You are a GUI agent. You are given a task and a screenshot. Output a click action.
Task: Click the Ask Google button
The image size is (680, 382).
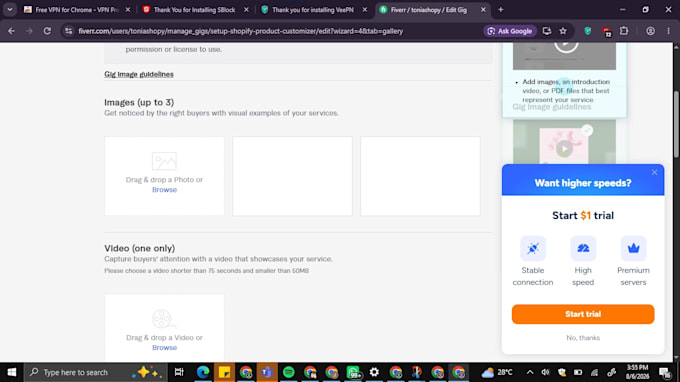[x=510, y=31]
